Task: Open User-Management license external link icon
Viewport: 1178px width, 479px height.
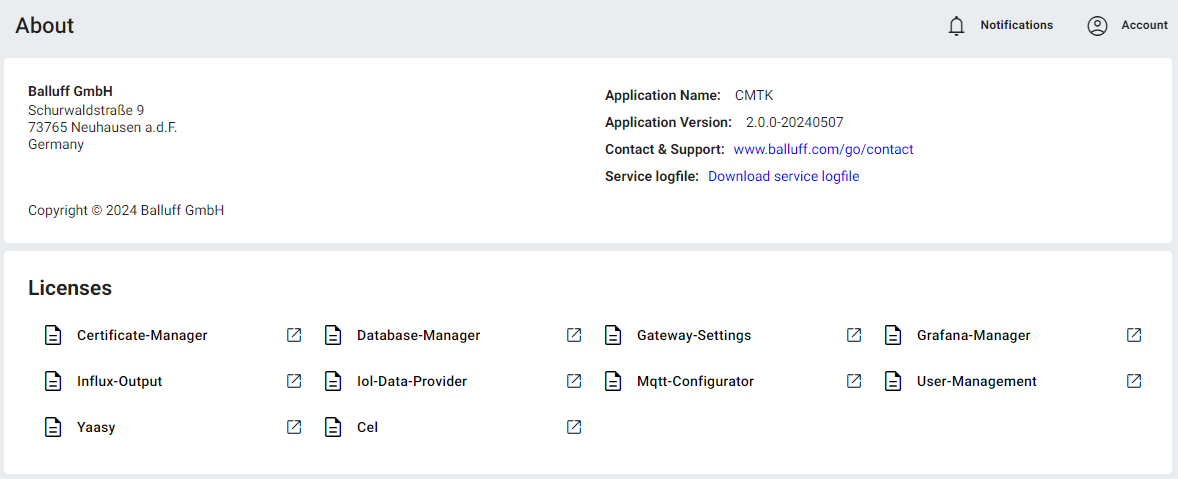Action: 1134,381
